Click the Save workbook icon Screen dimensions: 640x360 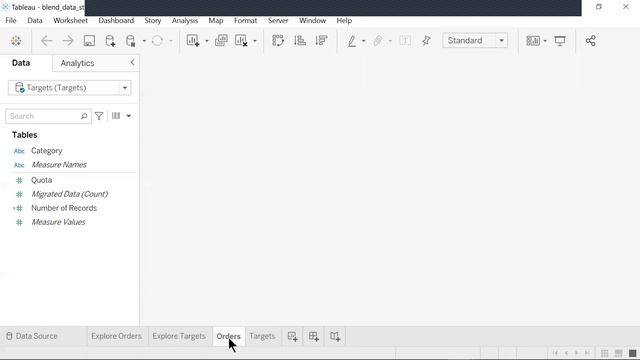[89, 40]
